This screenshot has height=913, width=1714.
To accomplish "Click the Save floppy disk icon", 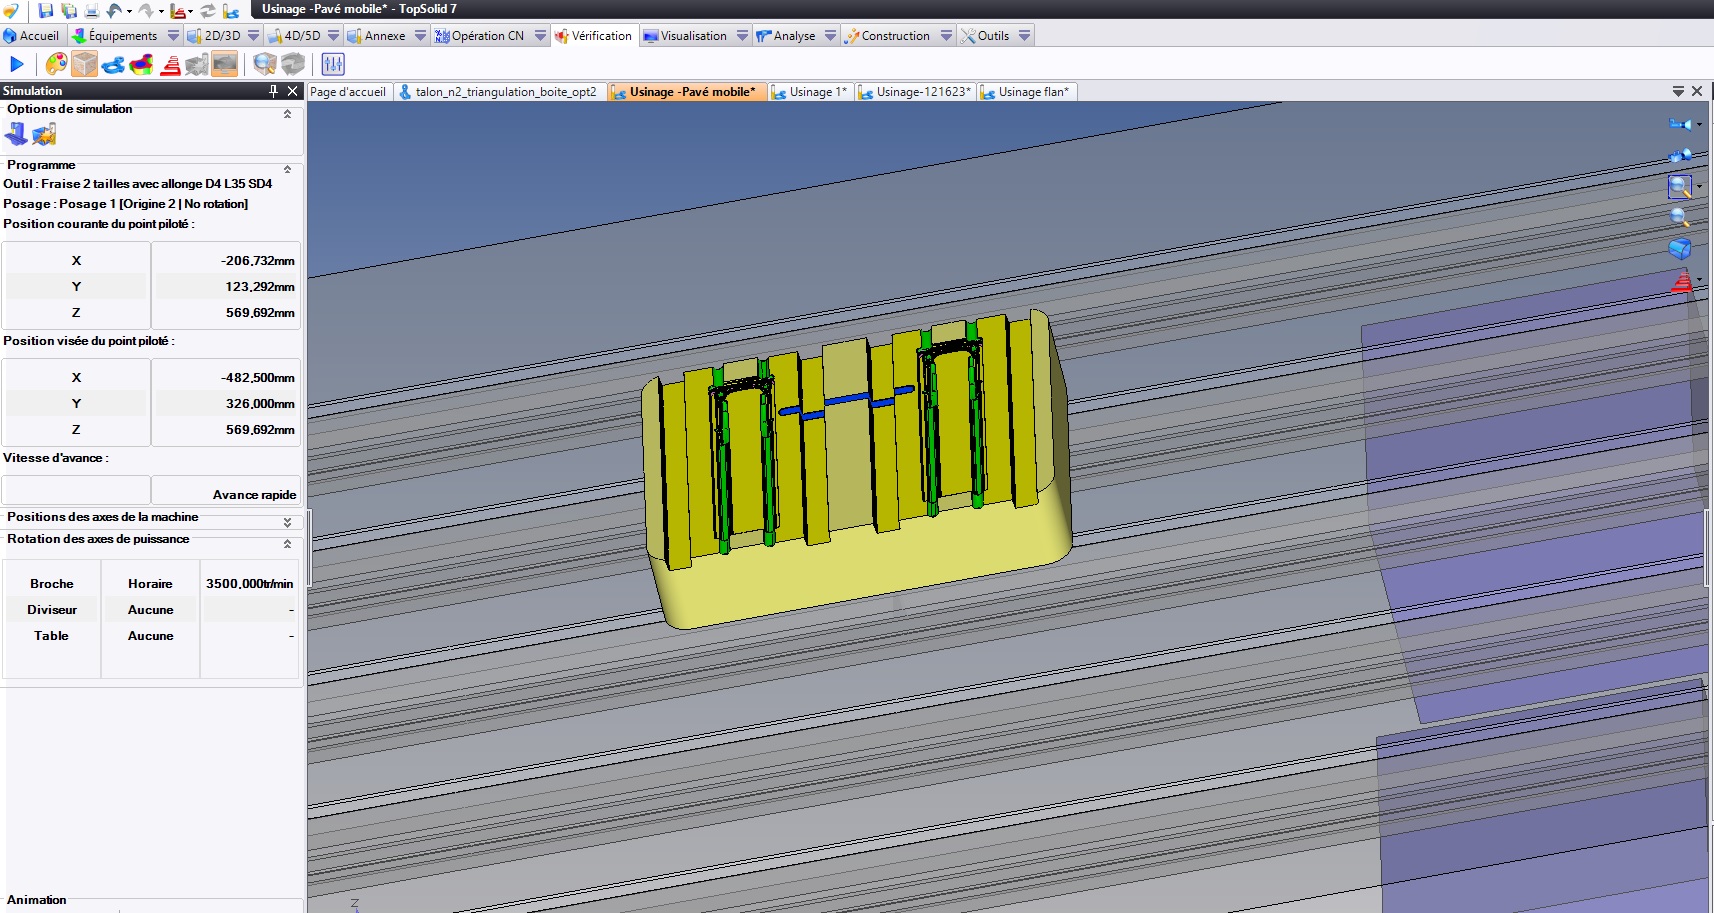I will tap(46, 11).
